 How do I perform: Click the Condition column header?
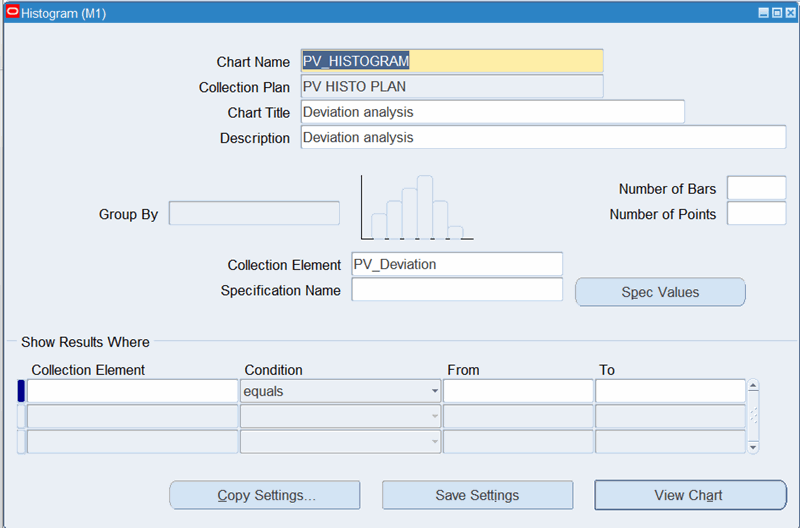click(x=273, y=370)
